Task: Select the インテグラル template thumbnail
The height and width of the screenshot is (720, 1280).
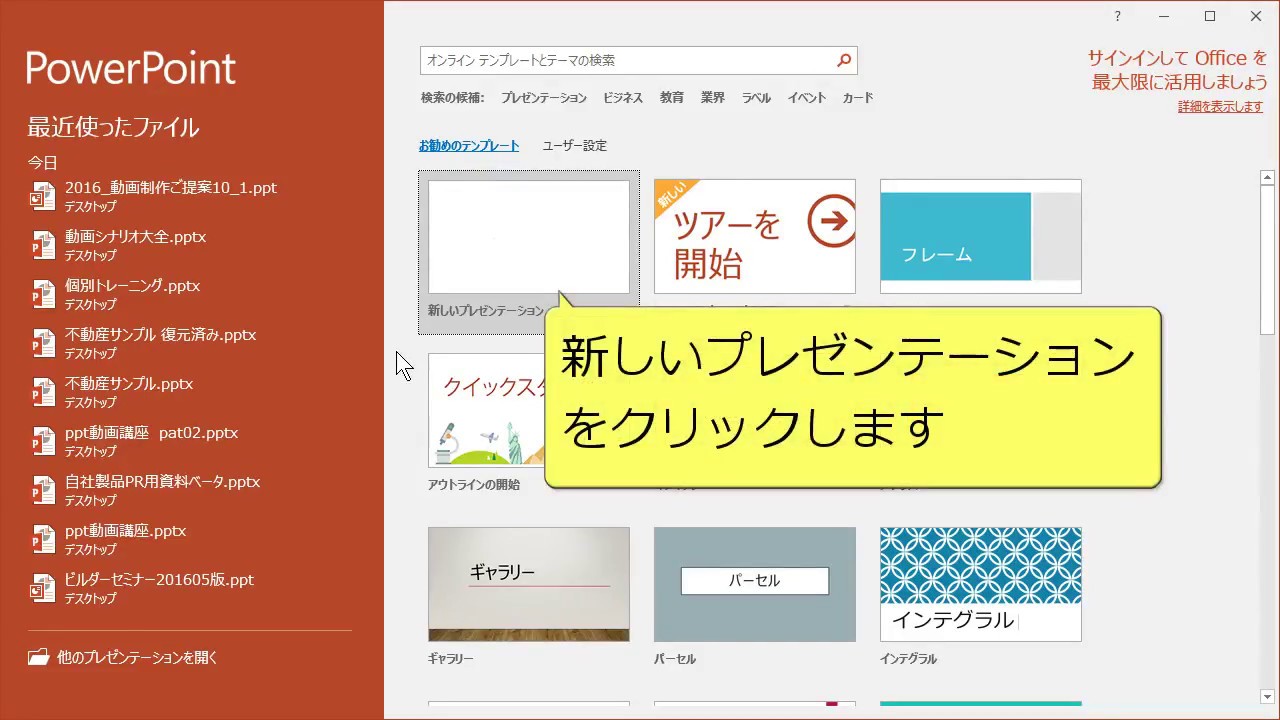Action: click(x=981, y=584)
